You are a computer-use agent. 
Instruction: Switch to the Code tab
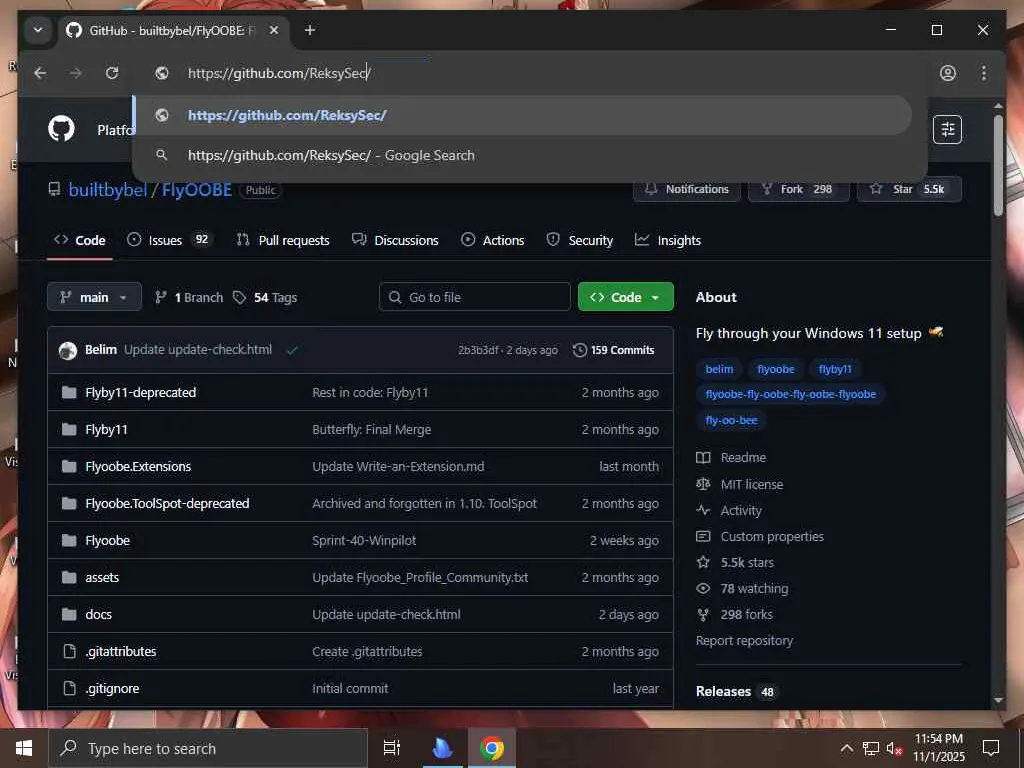80,240
